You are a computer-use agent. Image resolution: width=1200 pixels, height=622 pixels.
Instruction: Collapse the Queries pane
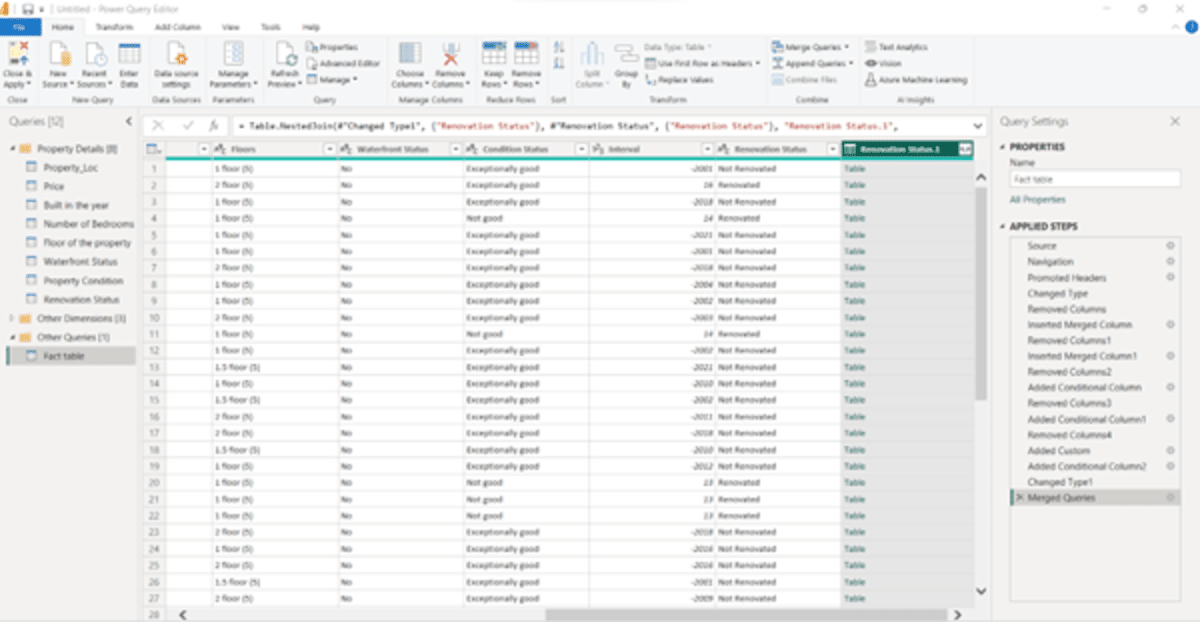point(129,121)
